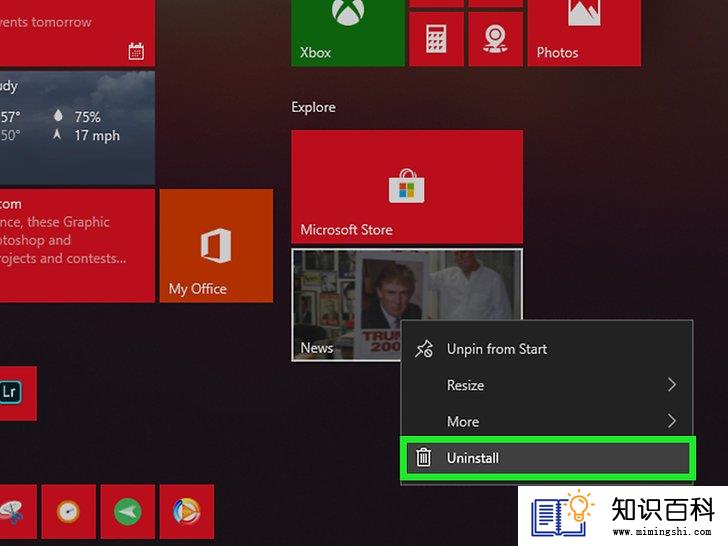Click the unpin icon beside Unpin from Start
728x546 pixels.
tap(423, 349)
